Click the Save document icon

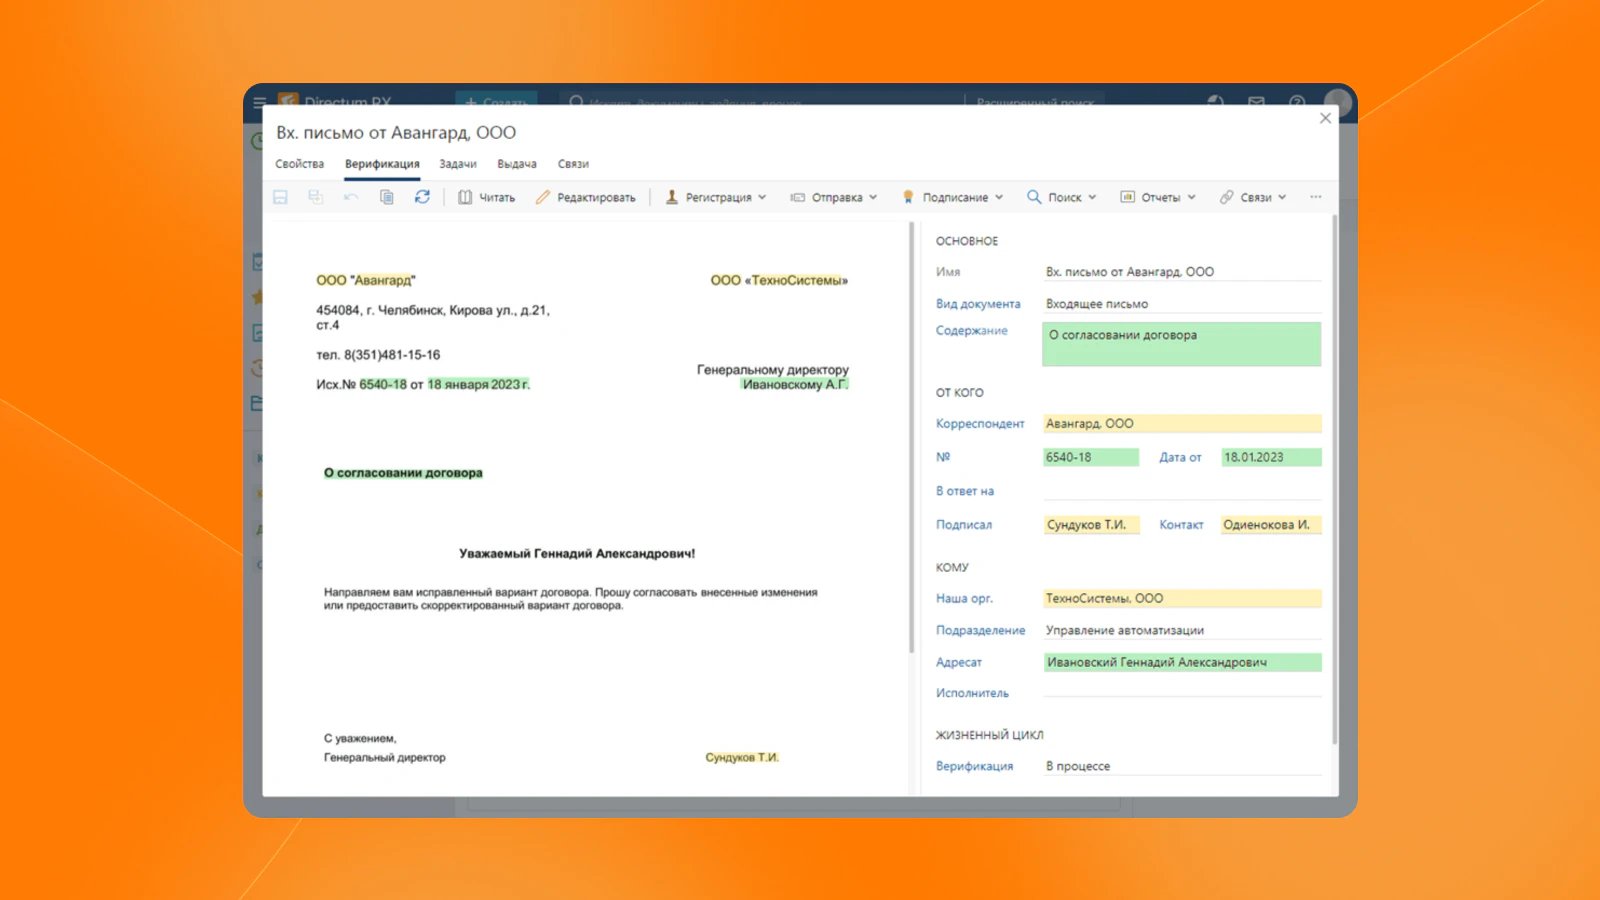point(280,197)
